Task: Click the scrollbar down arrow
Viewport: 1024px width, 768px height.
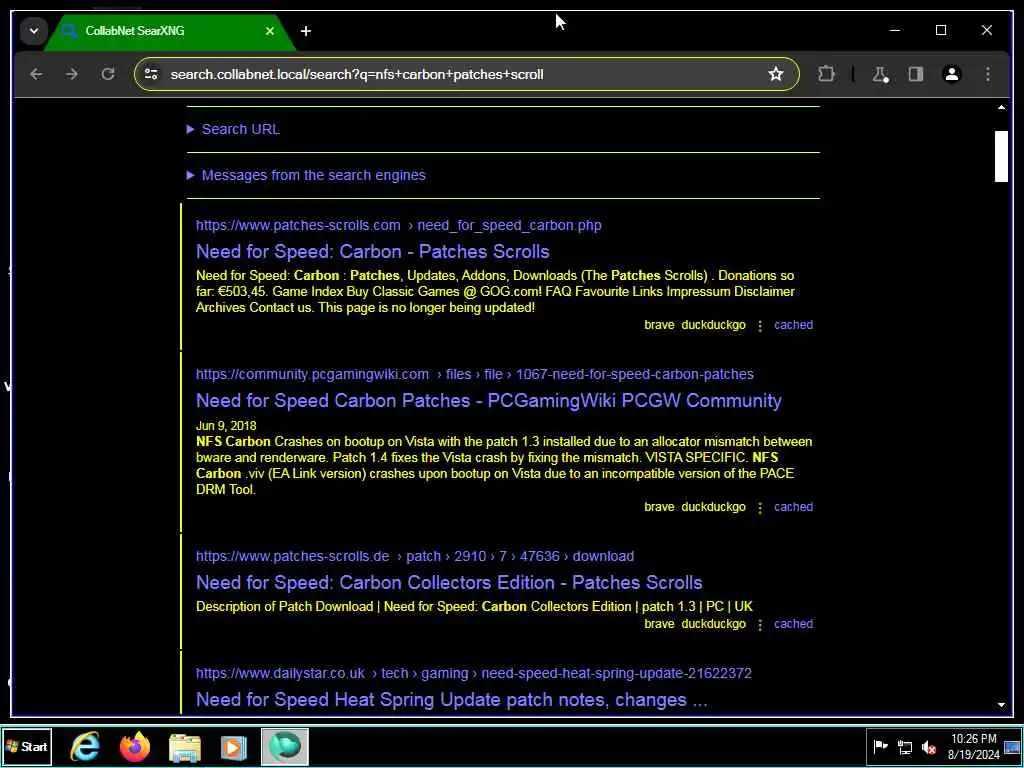Action: click(1001, 705)
